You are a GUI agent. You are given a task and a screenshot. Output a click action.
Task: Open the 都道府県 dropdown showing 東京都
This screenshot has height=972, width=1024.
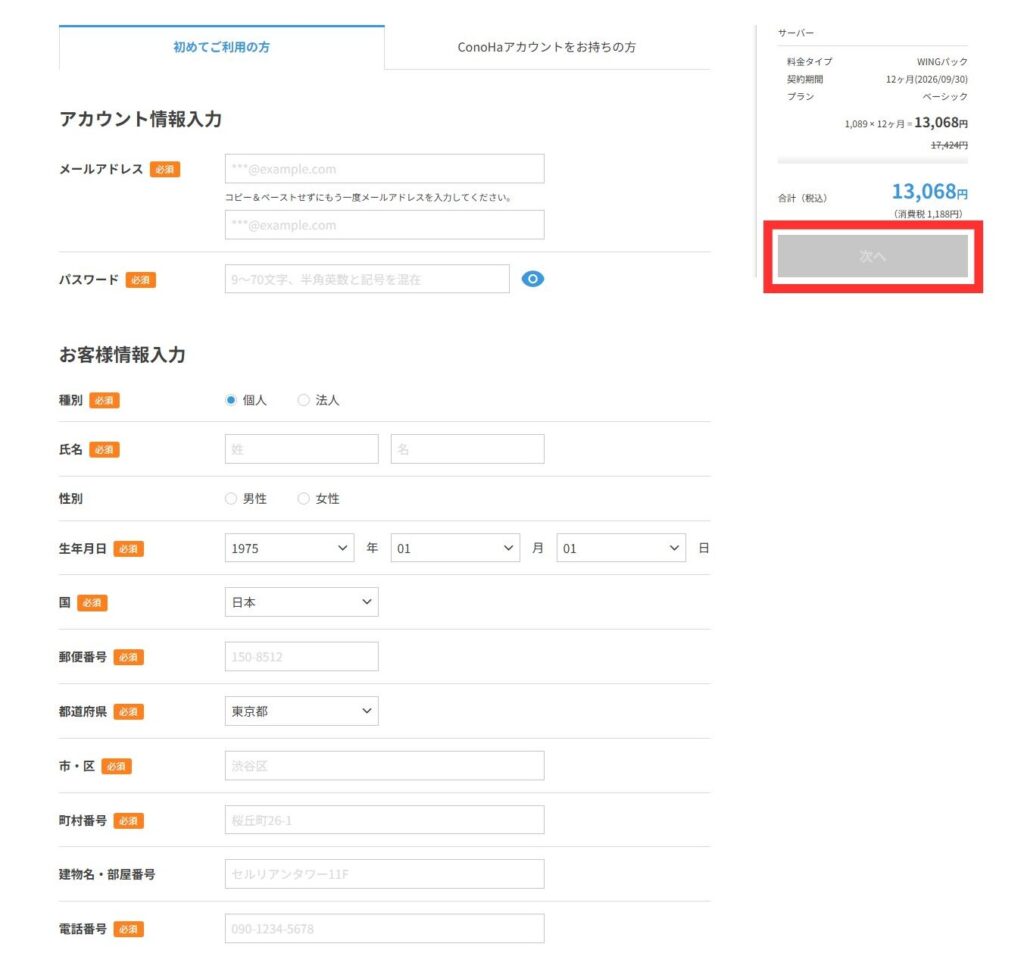click(301, 711)
